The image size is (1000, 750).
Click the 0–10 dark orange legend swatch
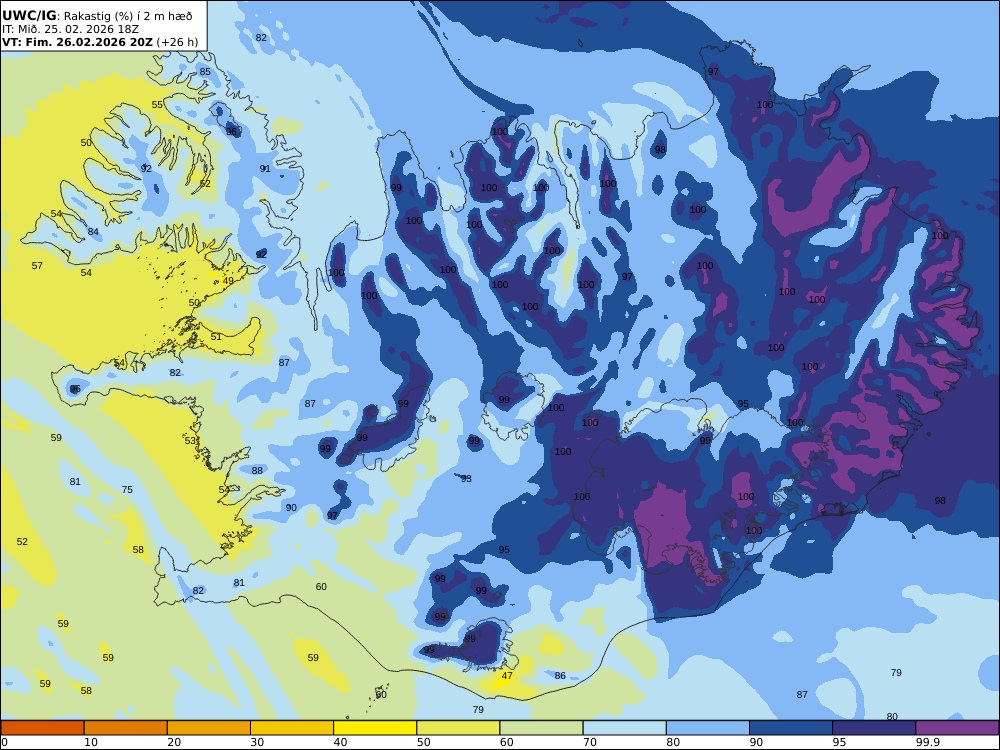[42, 728]
